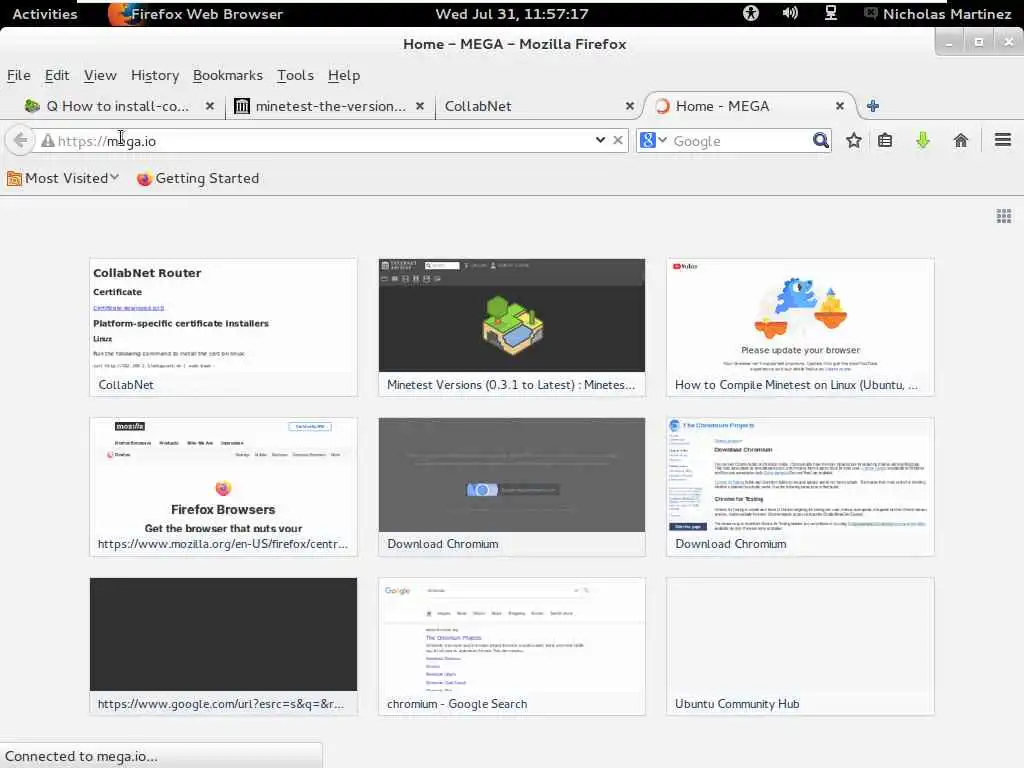Select the Home - MEGA tab
Viewport: 1024px width, 768px height.
748,106
